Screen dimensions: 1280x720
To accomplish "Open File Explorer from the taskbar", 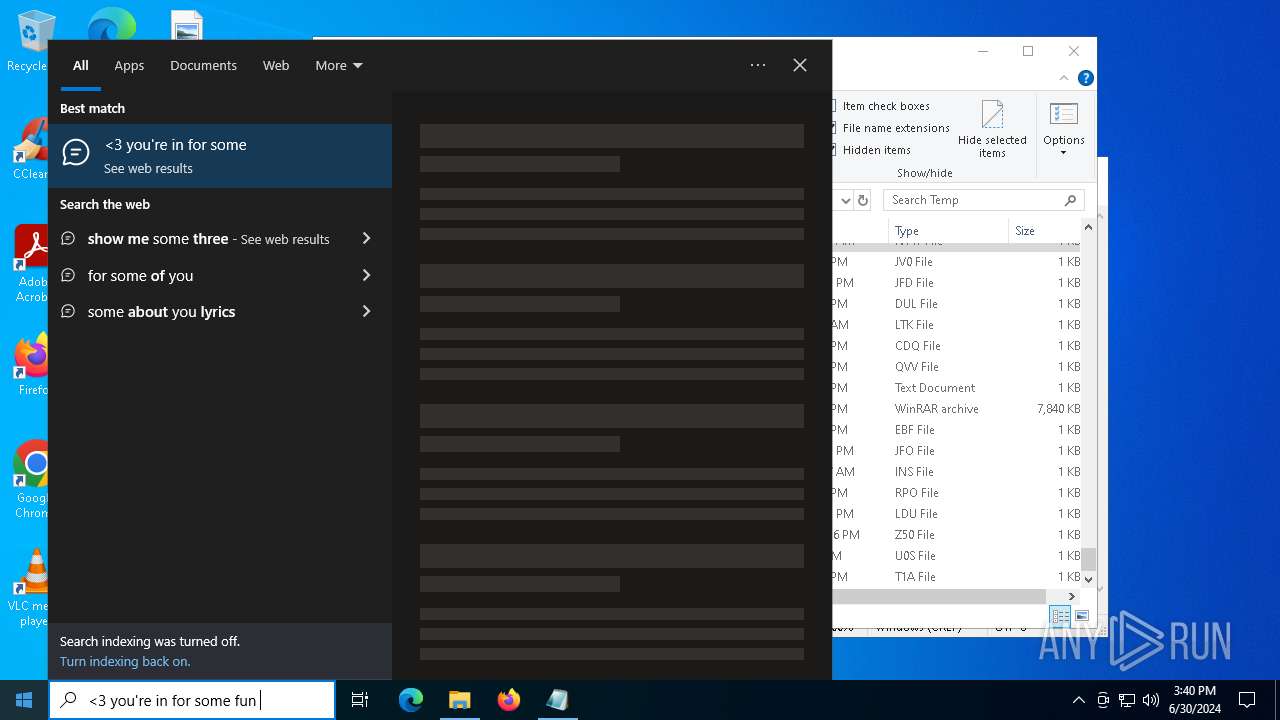I will (x=460, y=700).
